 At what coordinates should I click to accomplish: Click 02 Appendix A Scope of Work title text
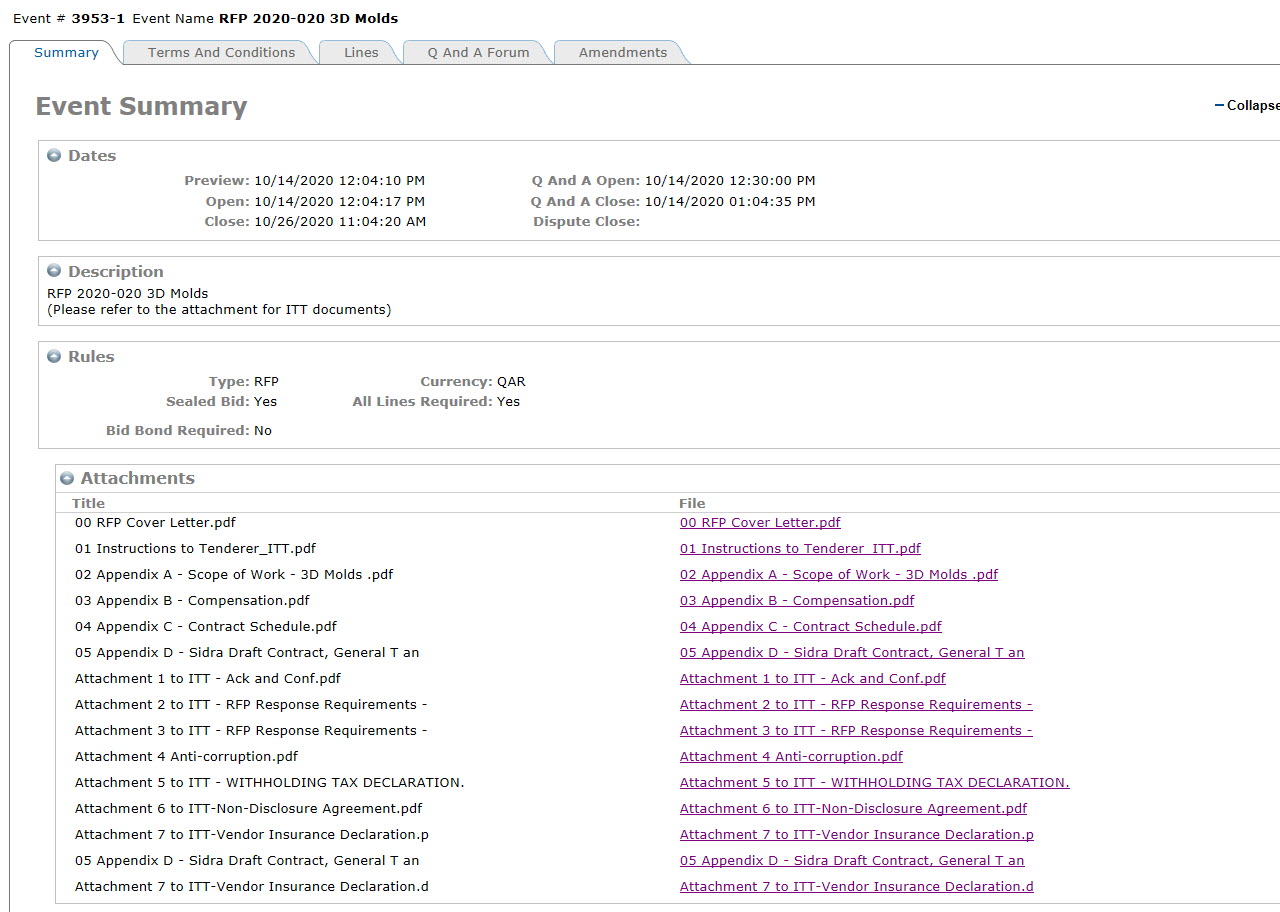pos(234,574)
